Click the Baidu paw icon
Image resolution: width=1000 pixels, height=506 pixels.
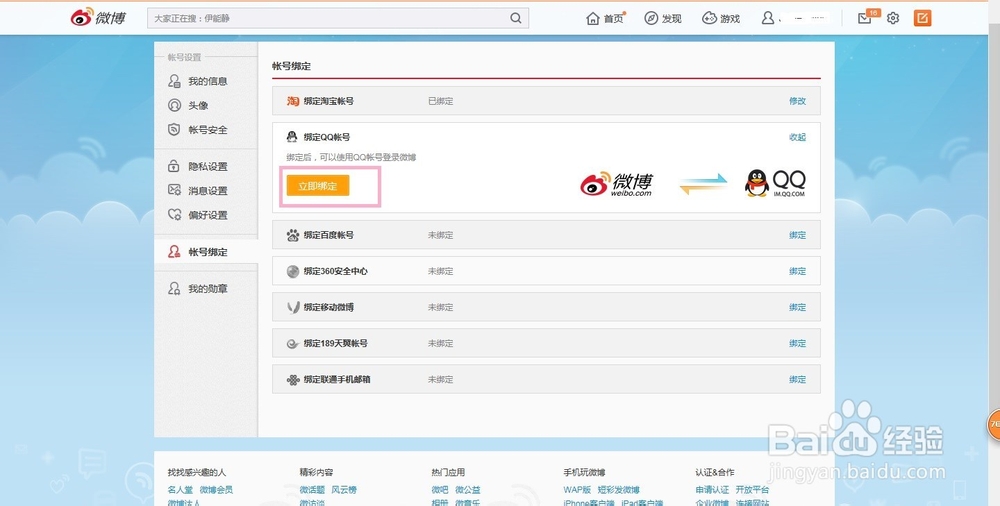click(x=293, y=235)
